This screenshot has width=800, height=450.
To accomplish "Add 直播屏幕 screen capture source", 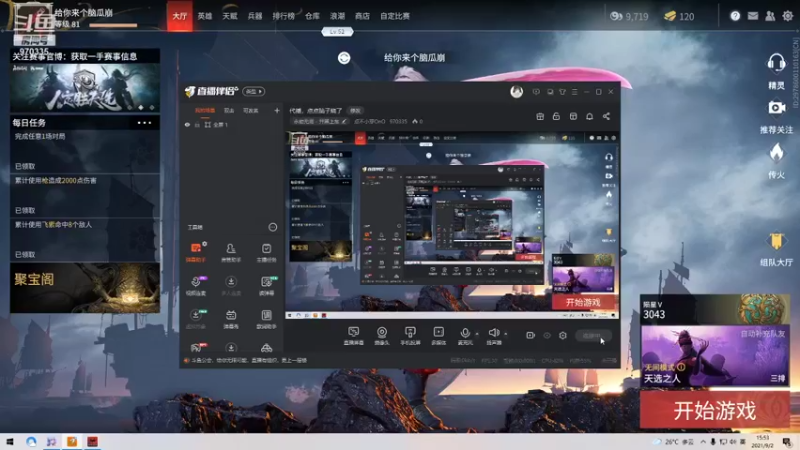I will click(x=353, y=336).
